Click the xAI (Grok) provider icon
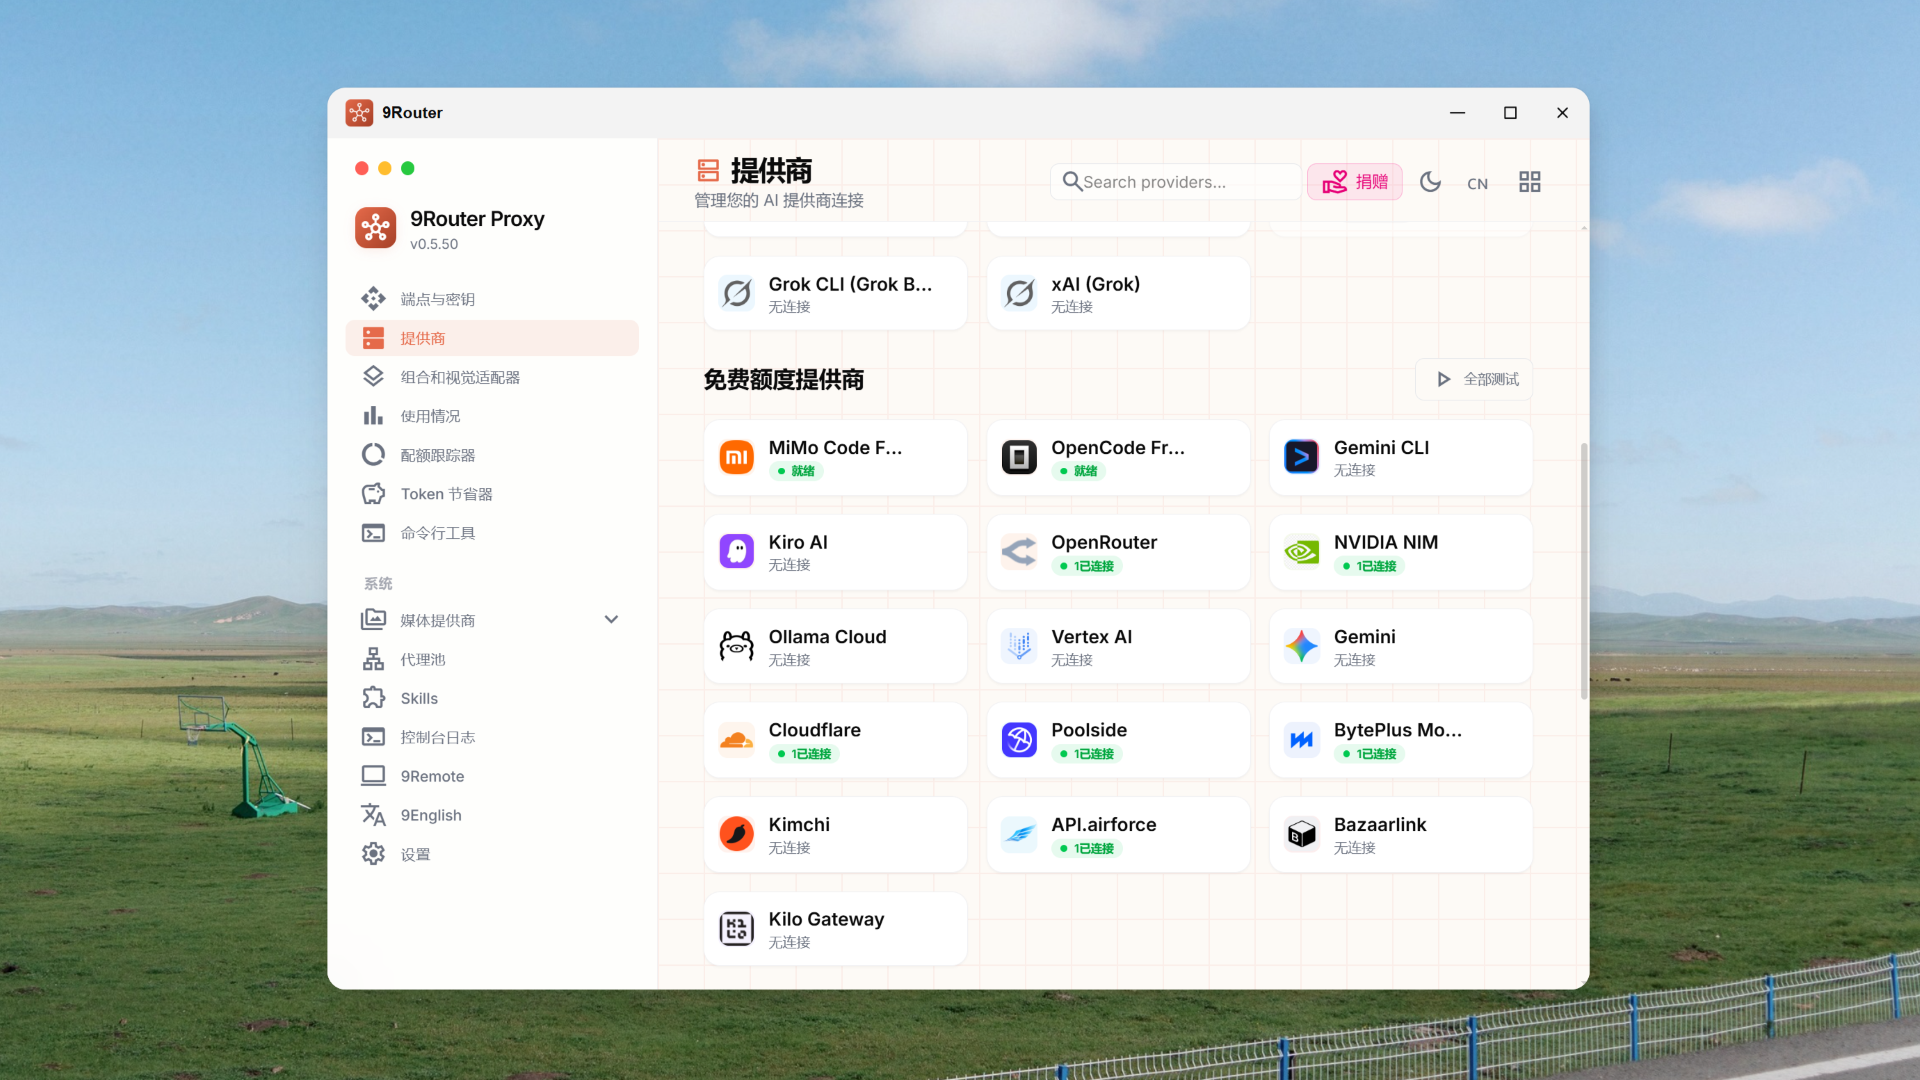1920x1080 pixels. (1020, 294)
